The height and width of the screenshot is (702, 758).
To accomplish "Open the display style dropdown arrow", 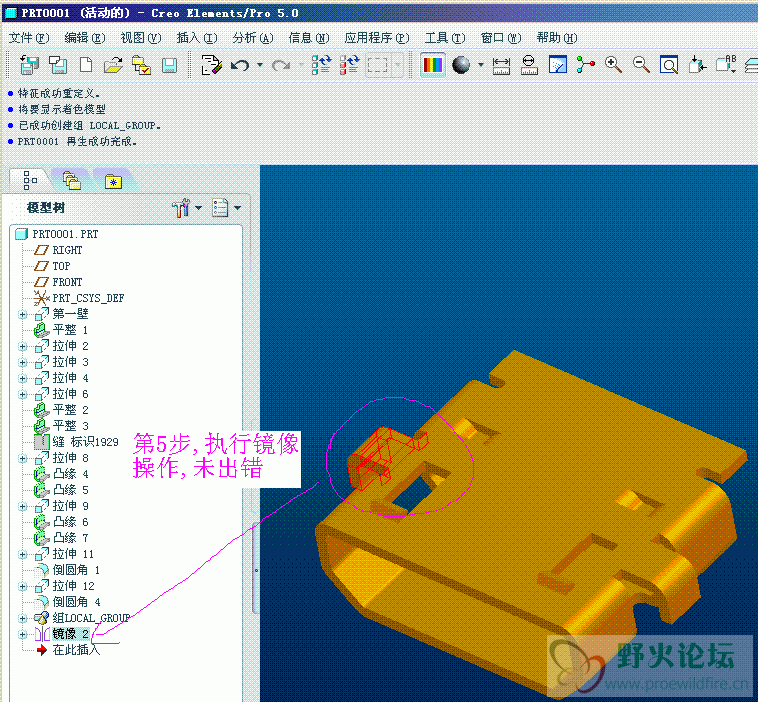I will [481, 65].
